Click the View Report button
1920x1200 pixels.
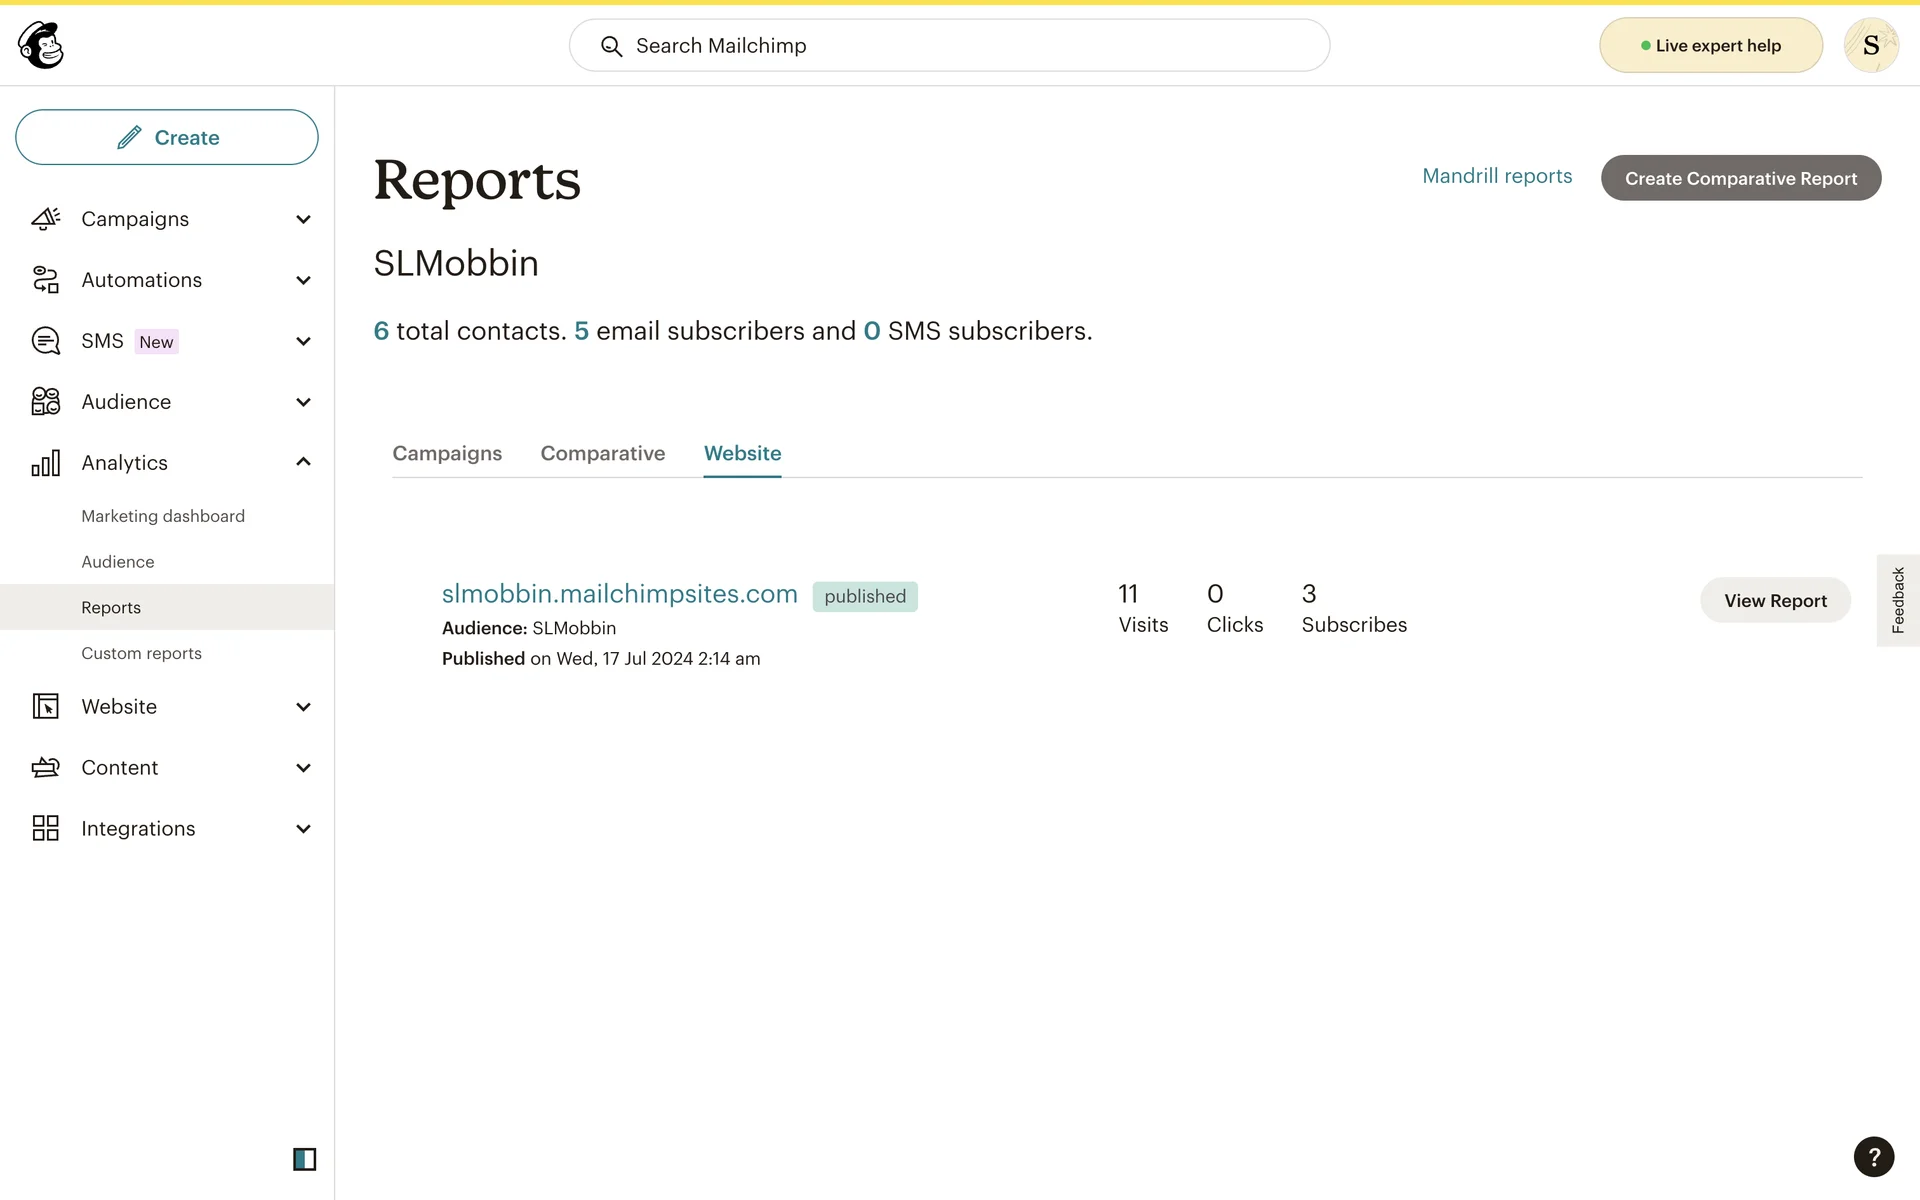[x=1775, y=600]
